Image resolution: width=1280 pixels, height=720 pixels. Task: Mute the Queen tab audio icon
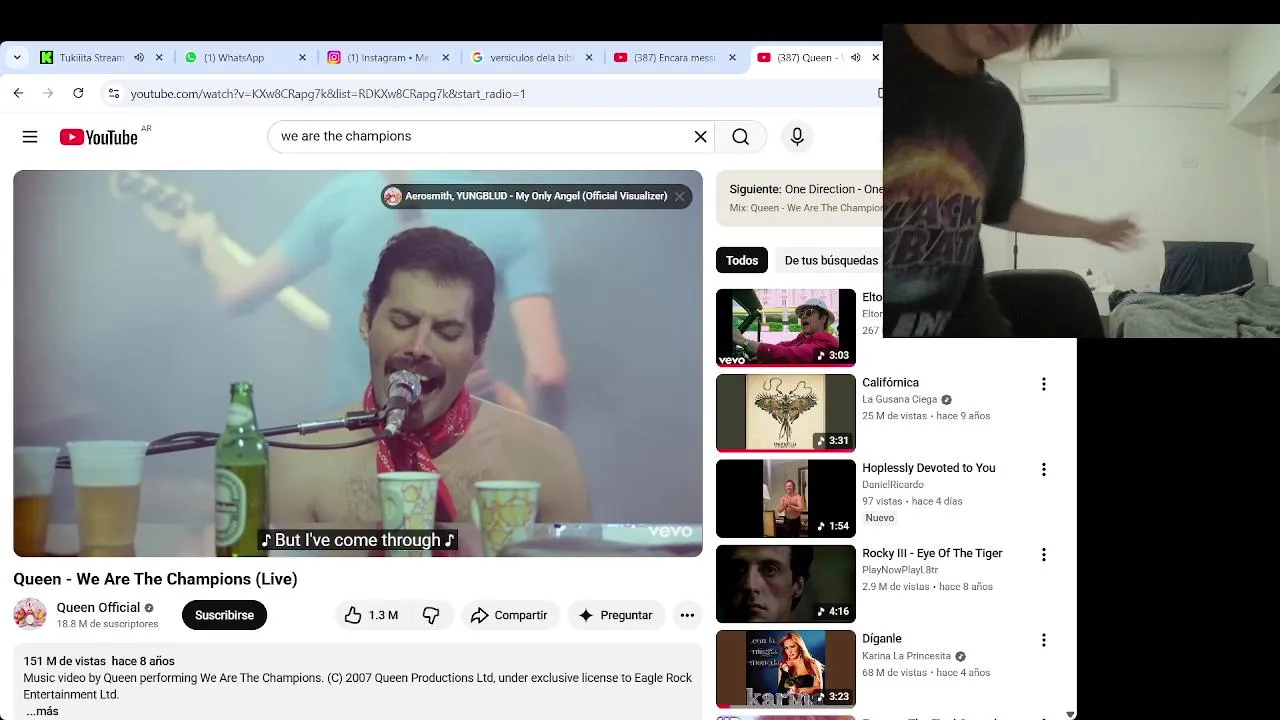[x=855, y=58]
